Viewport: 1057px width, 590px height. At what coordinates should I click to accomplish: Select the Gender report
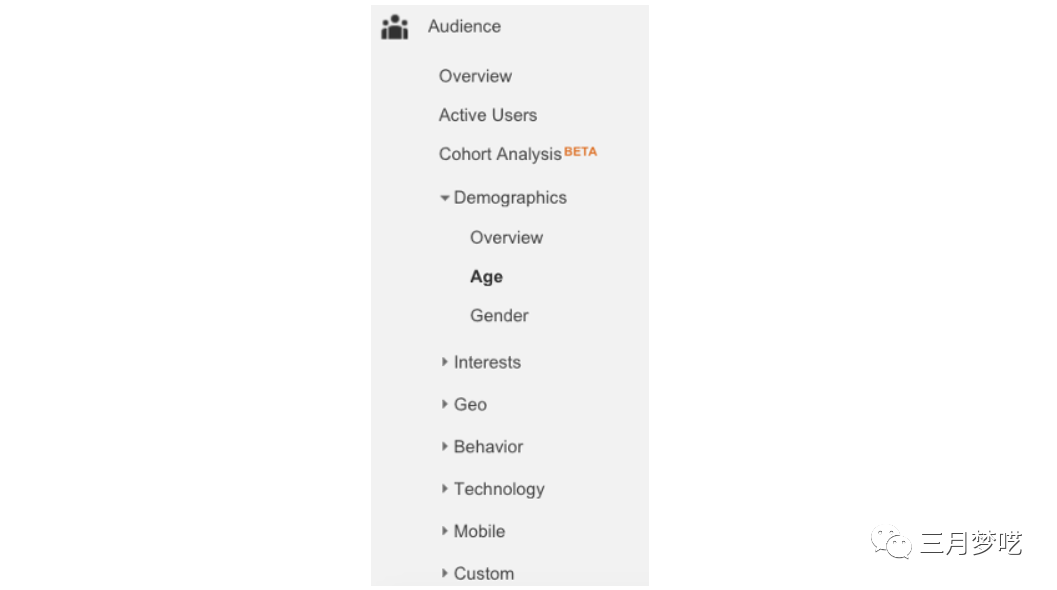499,316
